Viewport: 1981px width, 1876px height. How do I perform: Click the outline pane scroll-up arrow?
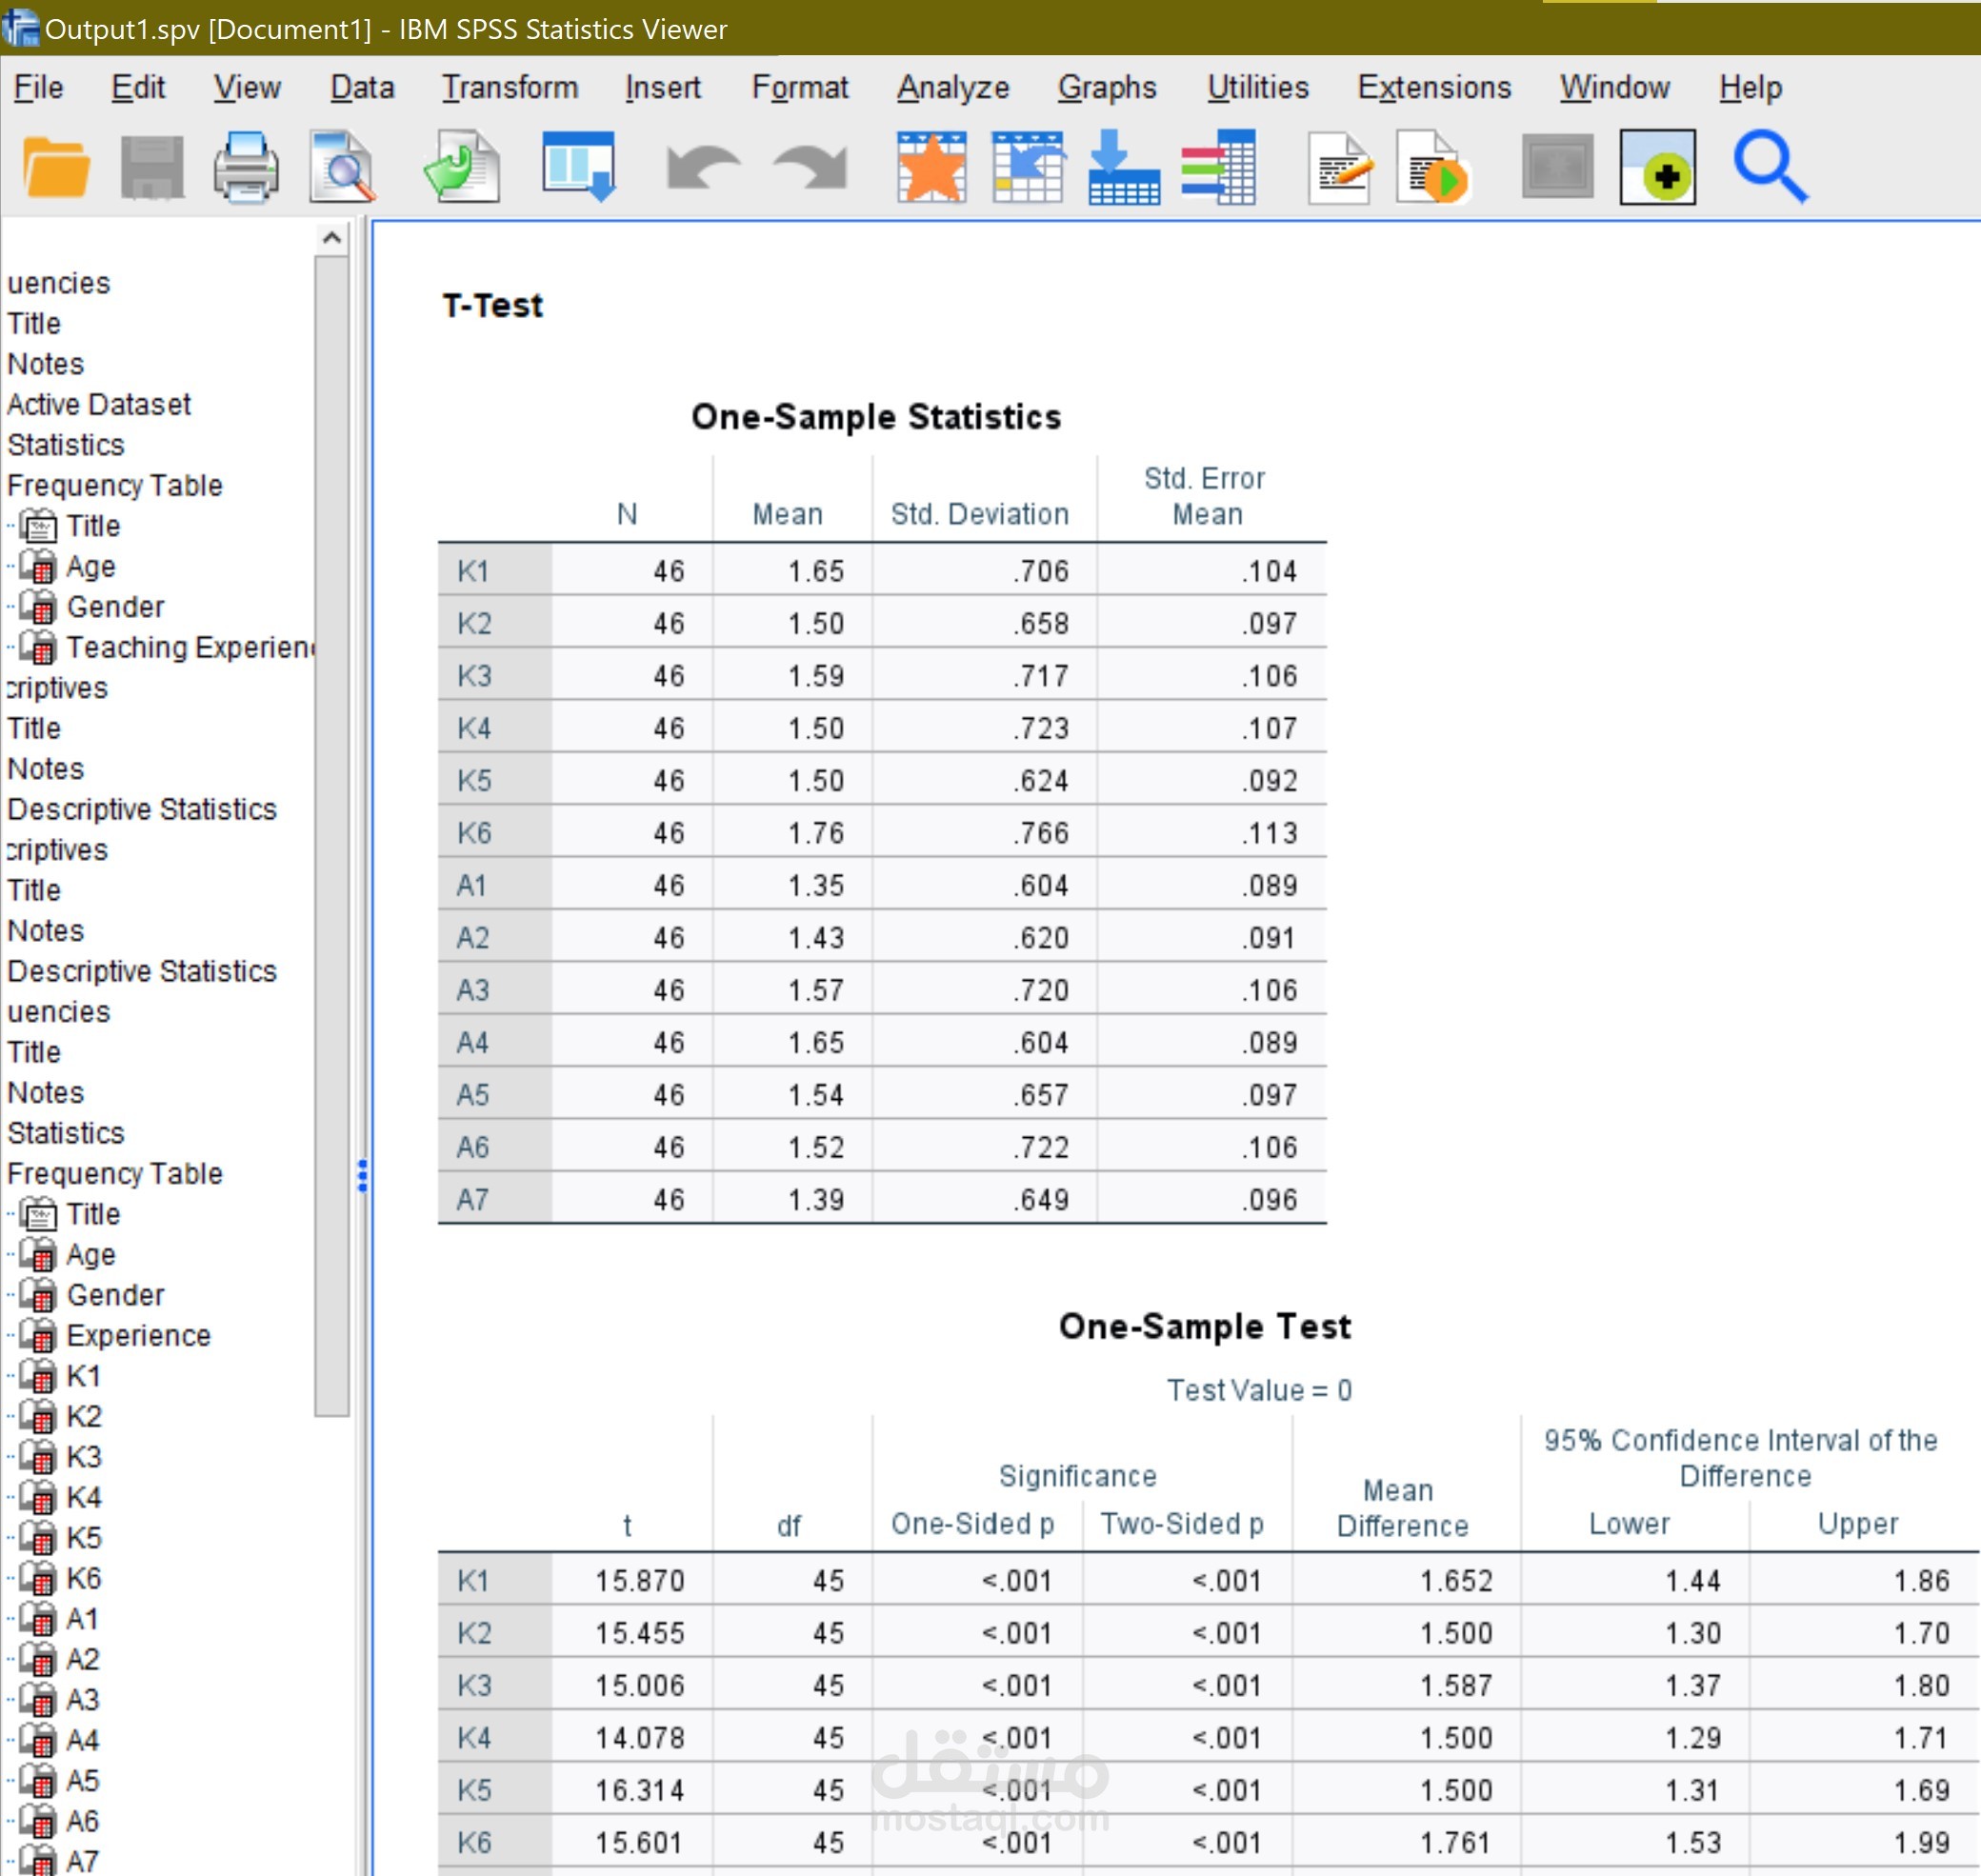[x=332, y=238]
